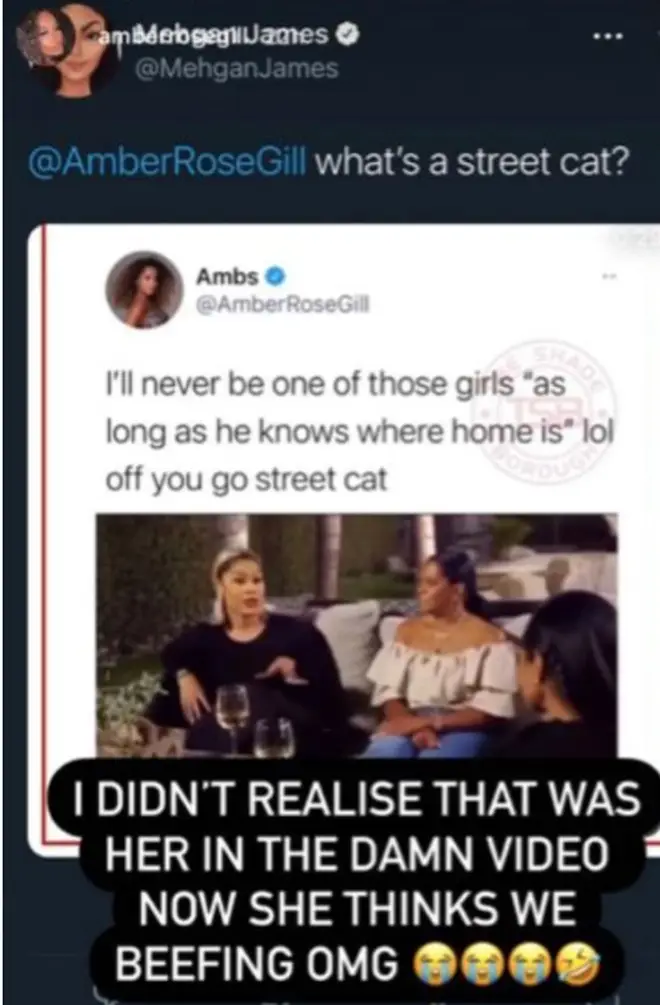The width and height of the screenshot is (660, 1005).
Task: Click the @AmberRoseGill mention in blue text
Action: [x=167, y=162]
